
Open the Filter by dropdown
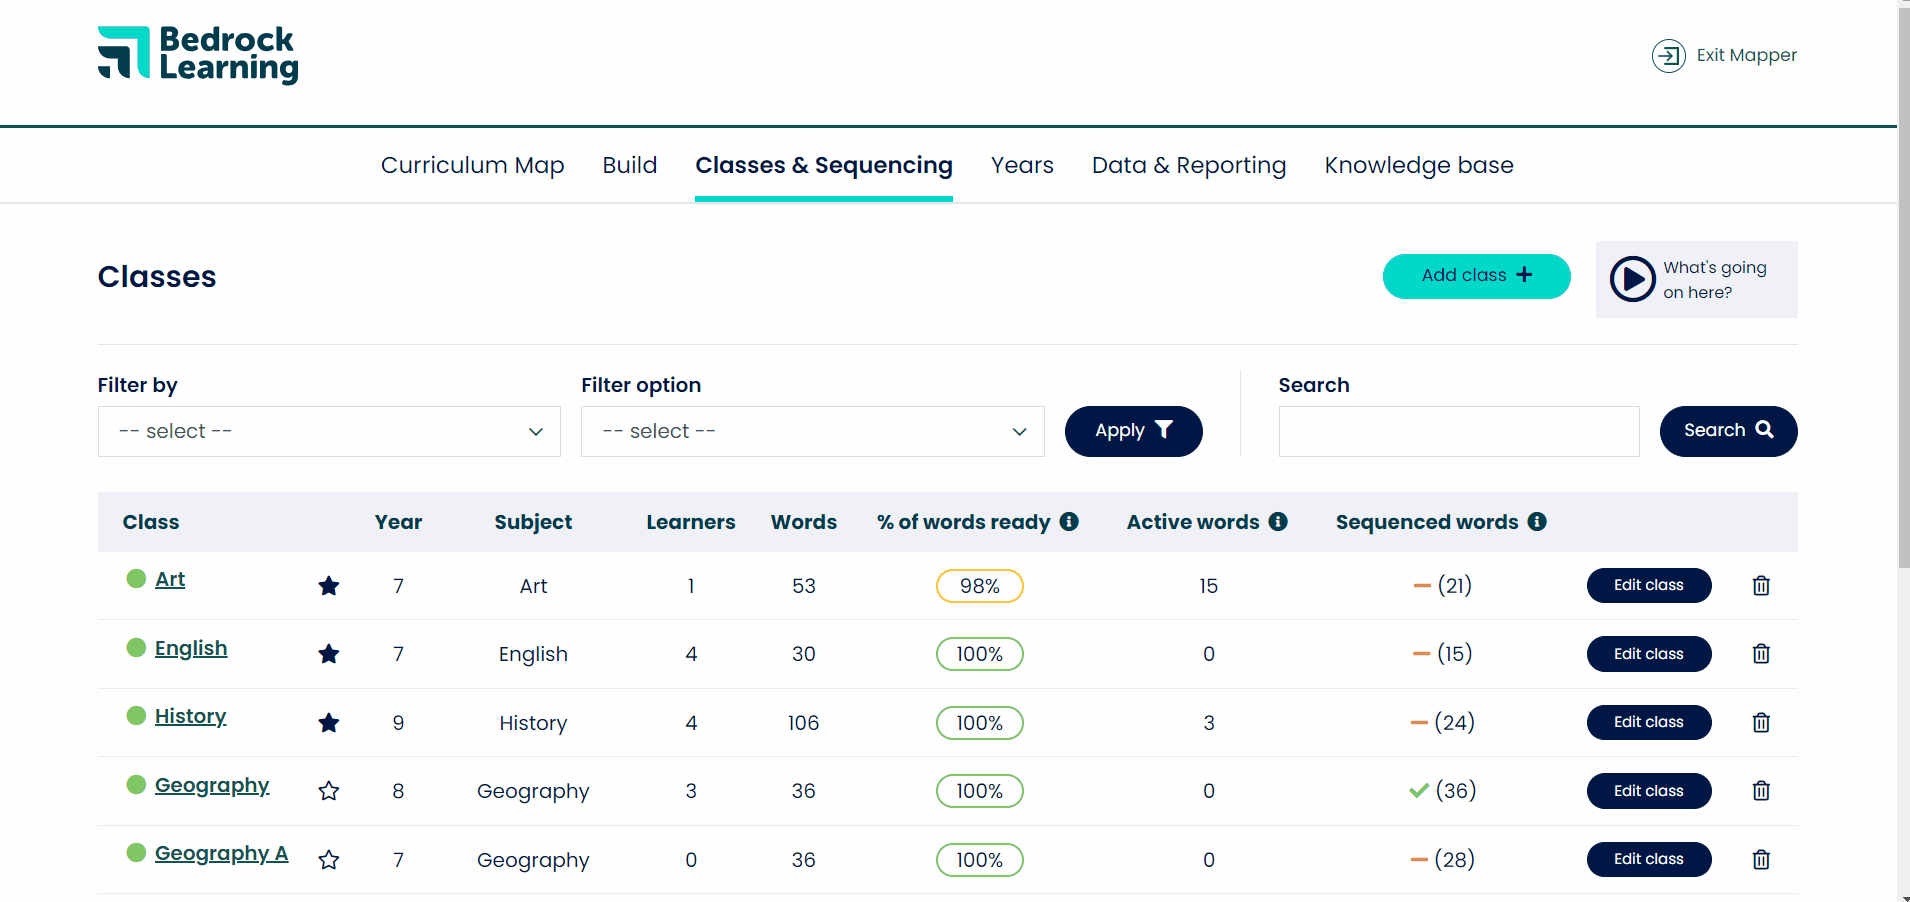(328, 431)
